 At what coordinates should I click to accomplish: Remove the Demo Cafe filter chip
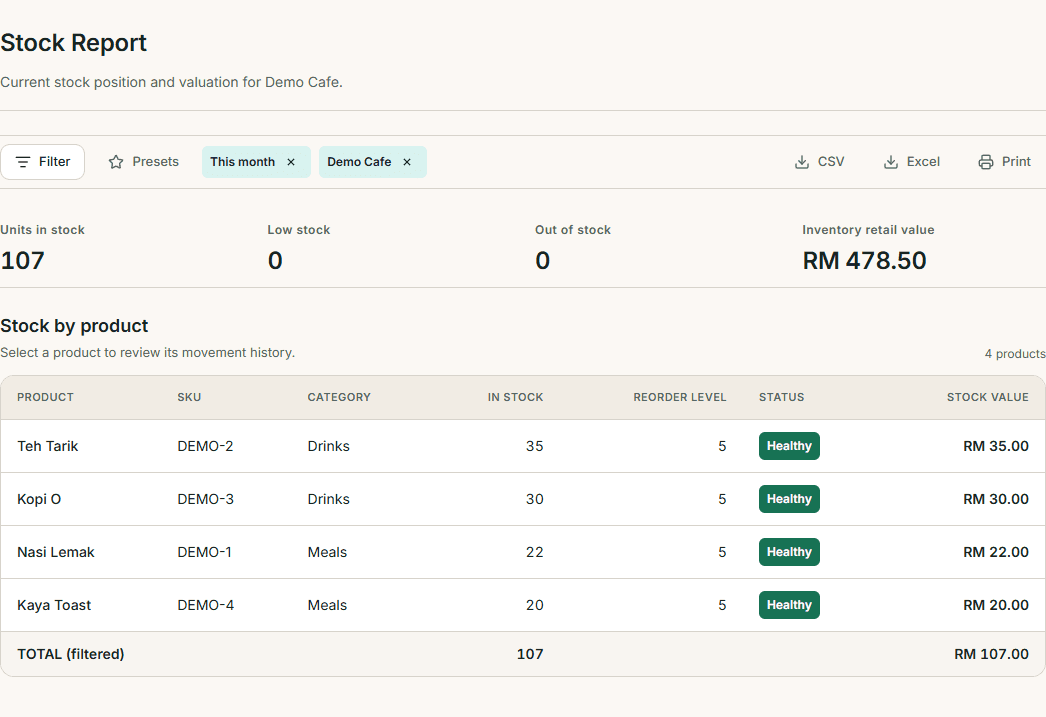[x=407, y=162]
